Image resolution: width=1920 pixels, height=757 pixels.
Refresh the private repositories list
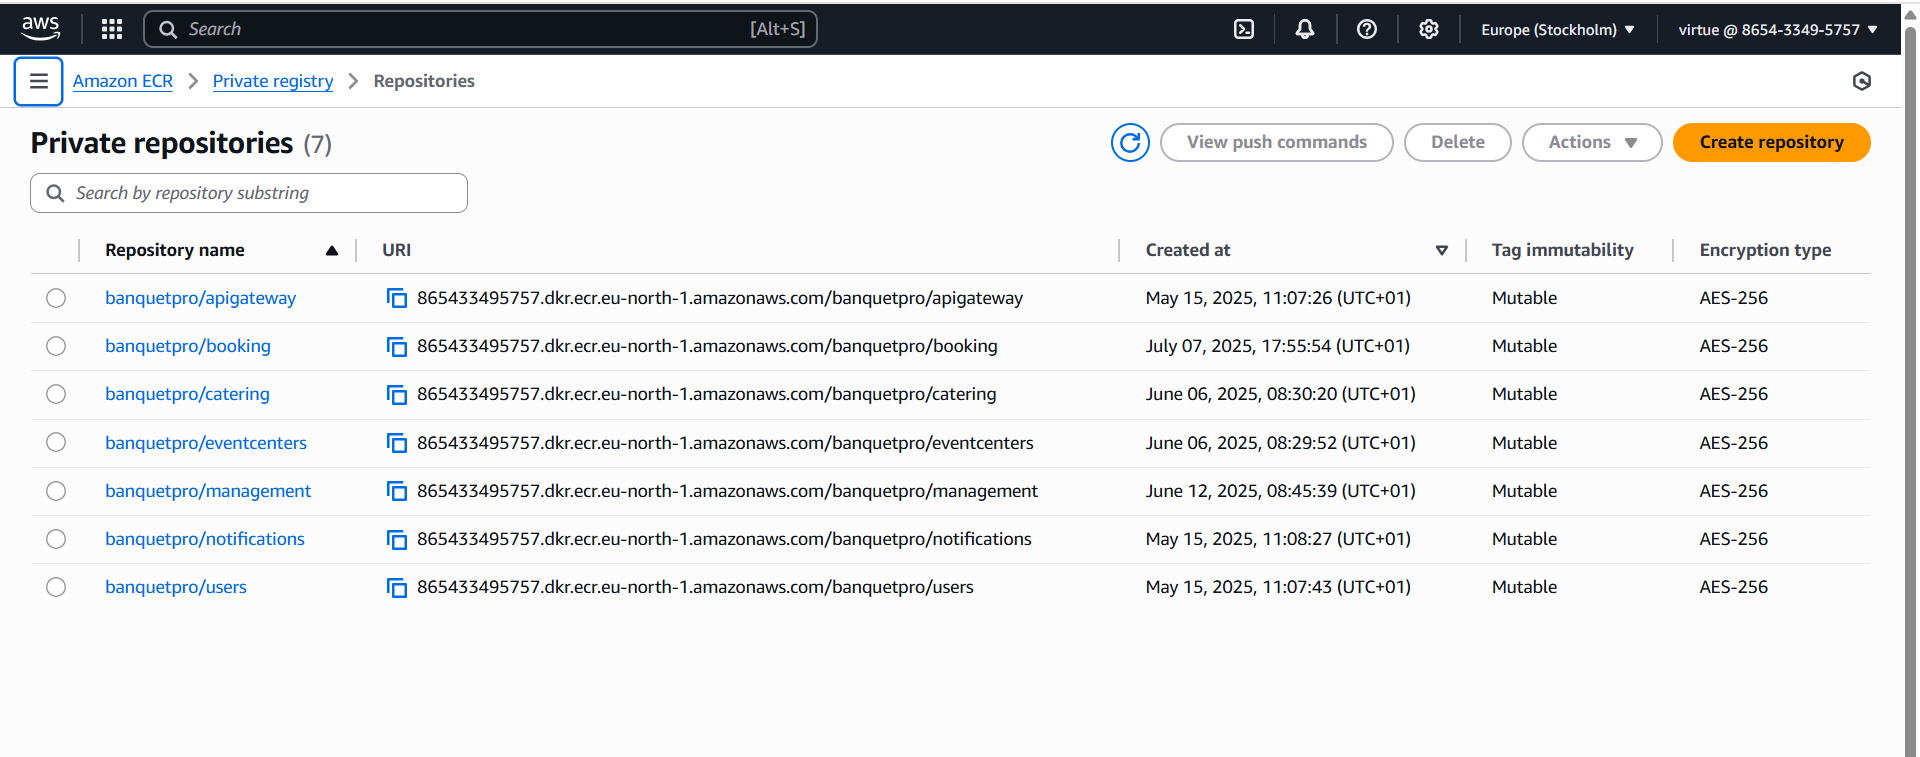pyautogui.click(x=1130, y=143)
